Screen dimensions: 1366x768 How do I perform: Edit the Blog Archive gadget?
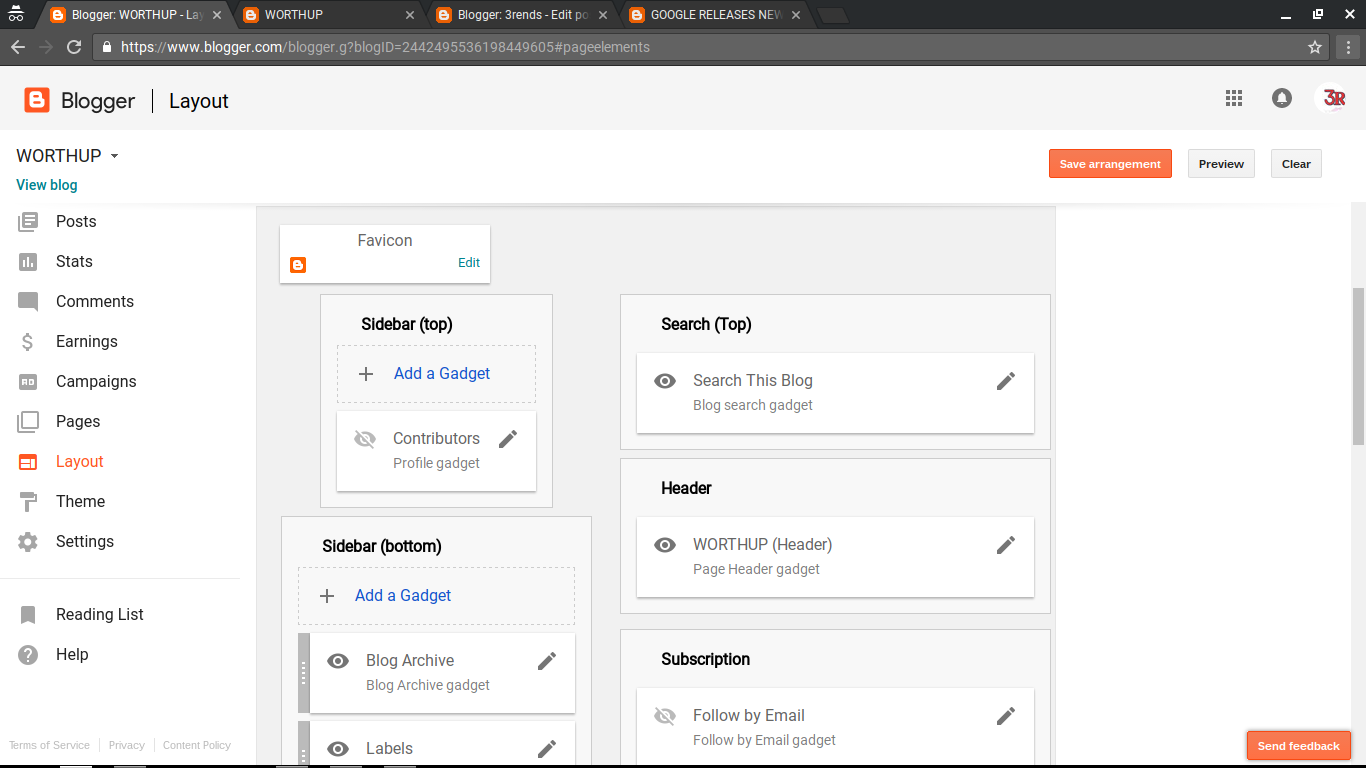(547, 660)
